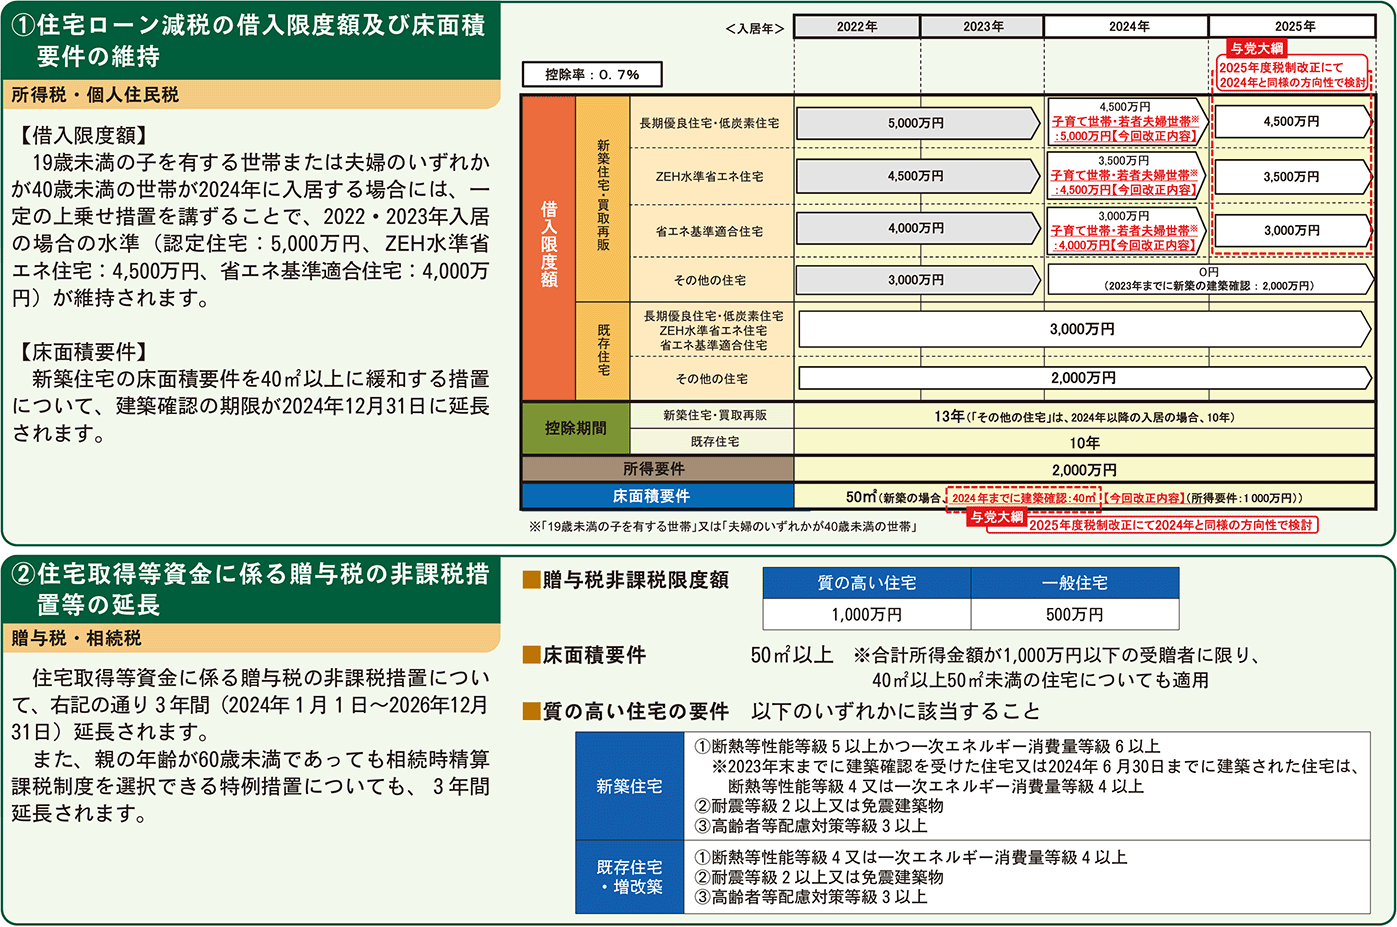Click the 4,000万円 arrow in 省エネ基準 row

pos(918,228)
